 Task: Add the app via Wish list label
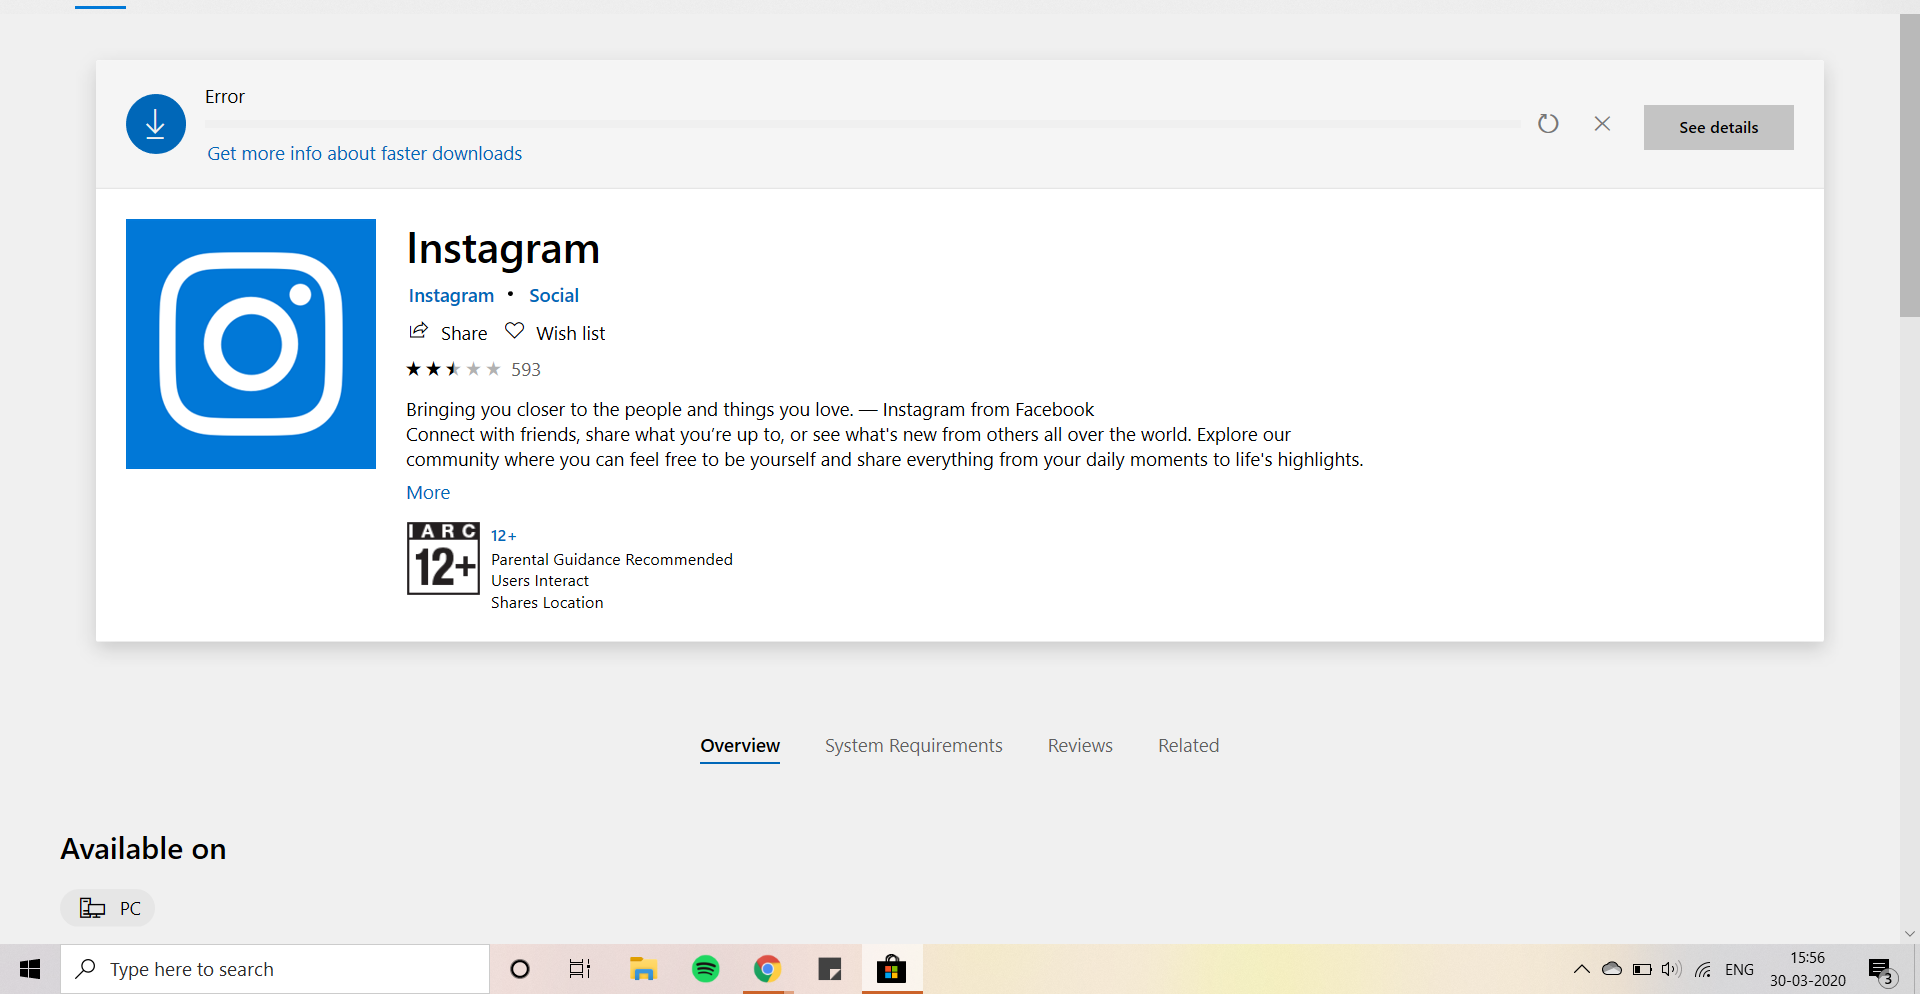click(x=571, y=333)
